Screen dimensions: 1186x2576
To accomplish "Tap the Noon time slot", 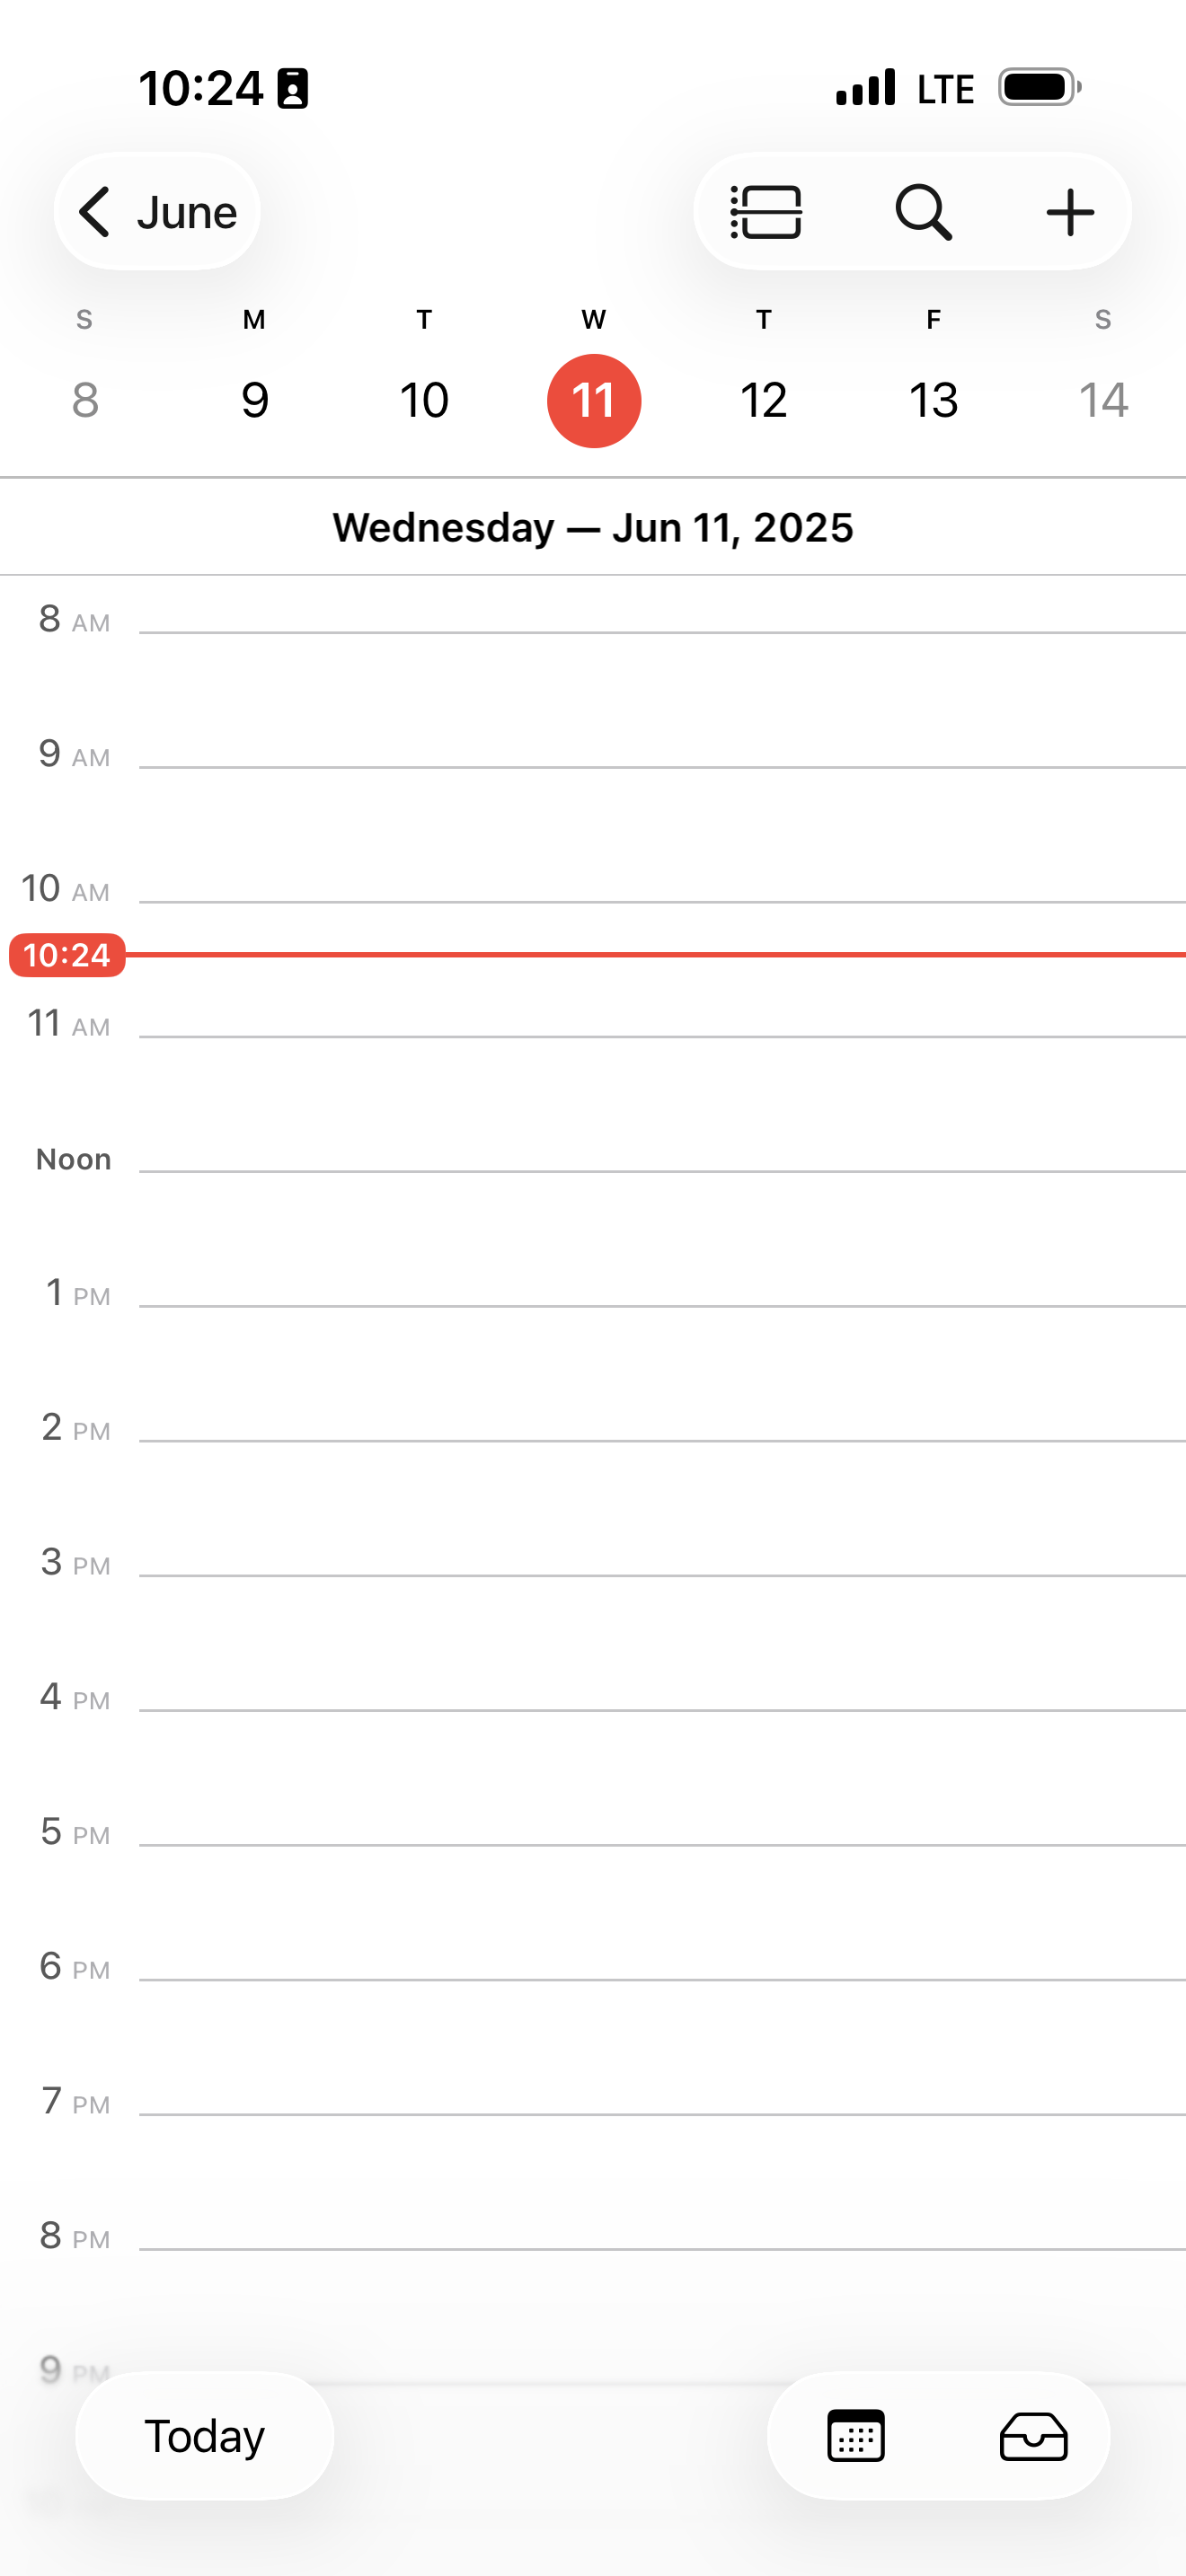I will (x=662, y=1238).
